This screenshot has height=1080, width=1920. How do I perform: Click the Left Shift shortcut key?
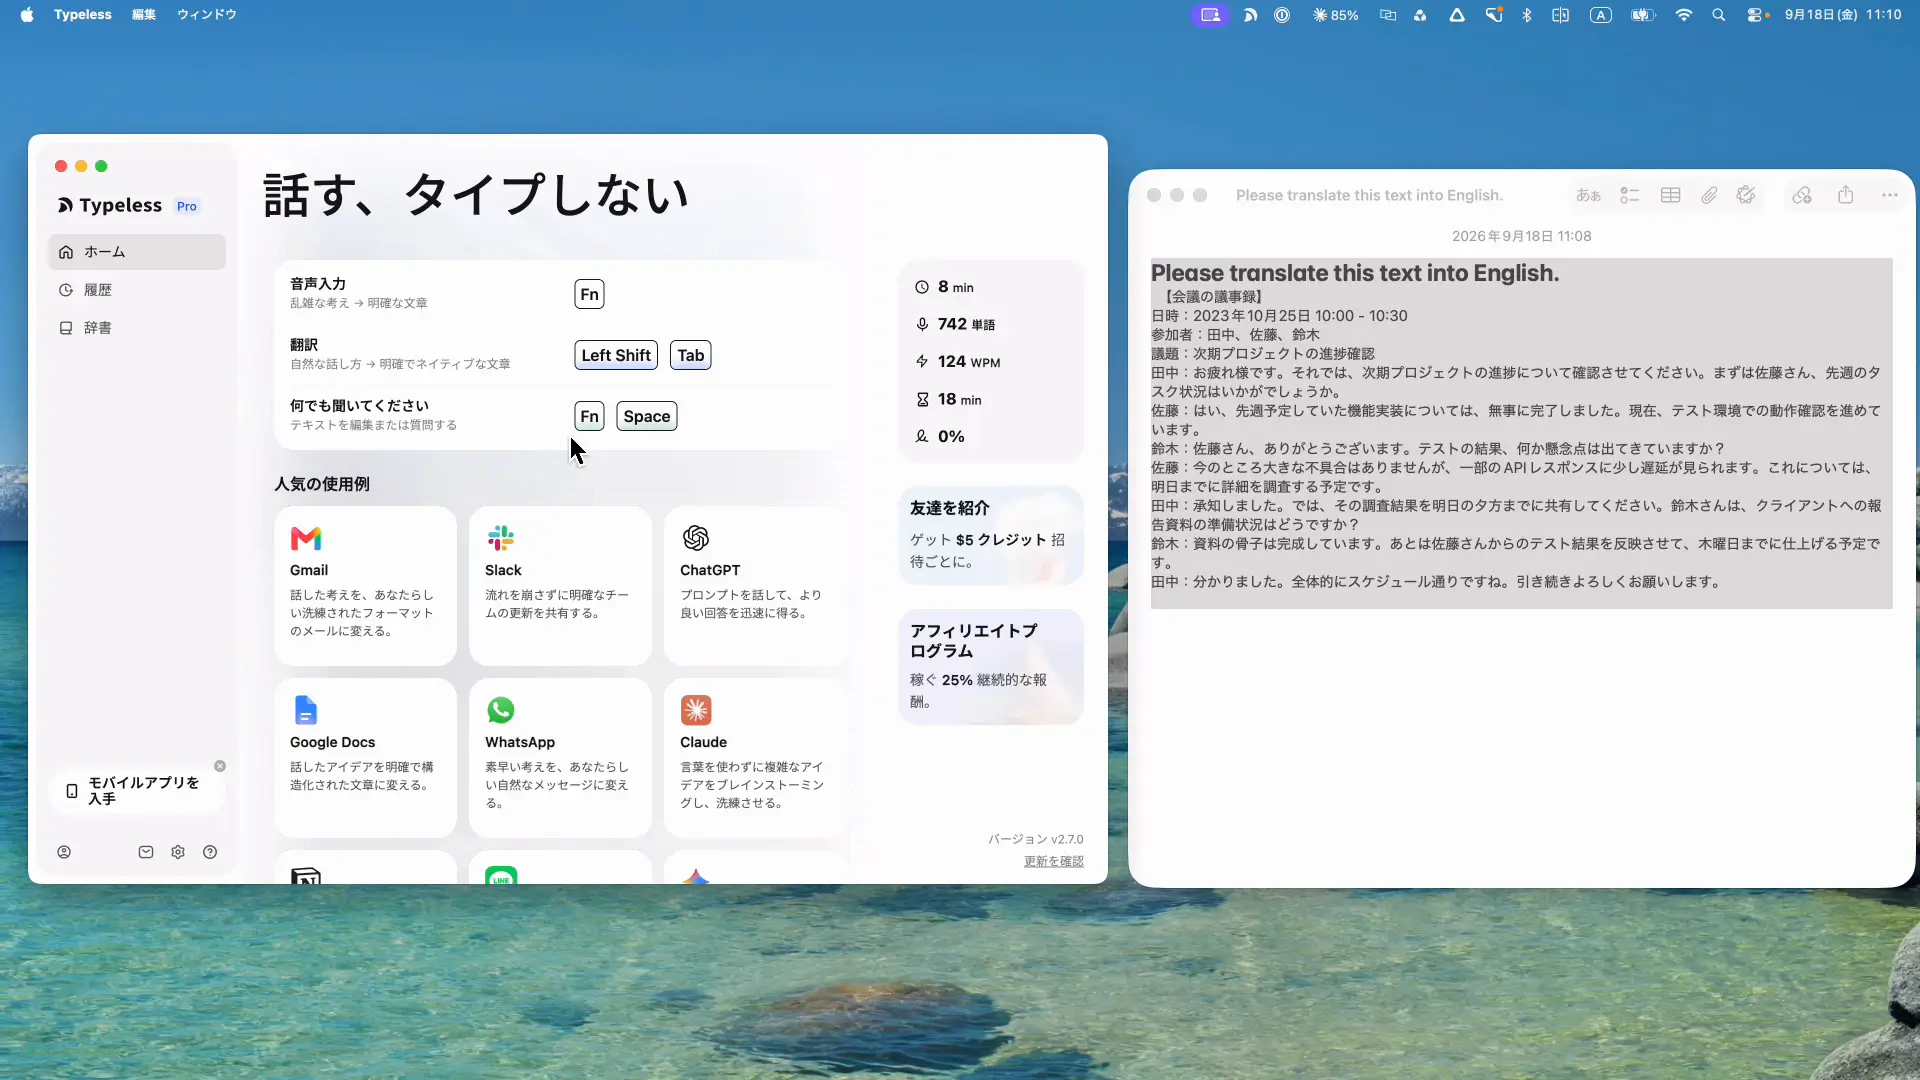click(616, 355)
